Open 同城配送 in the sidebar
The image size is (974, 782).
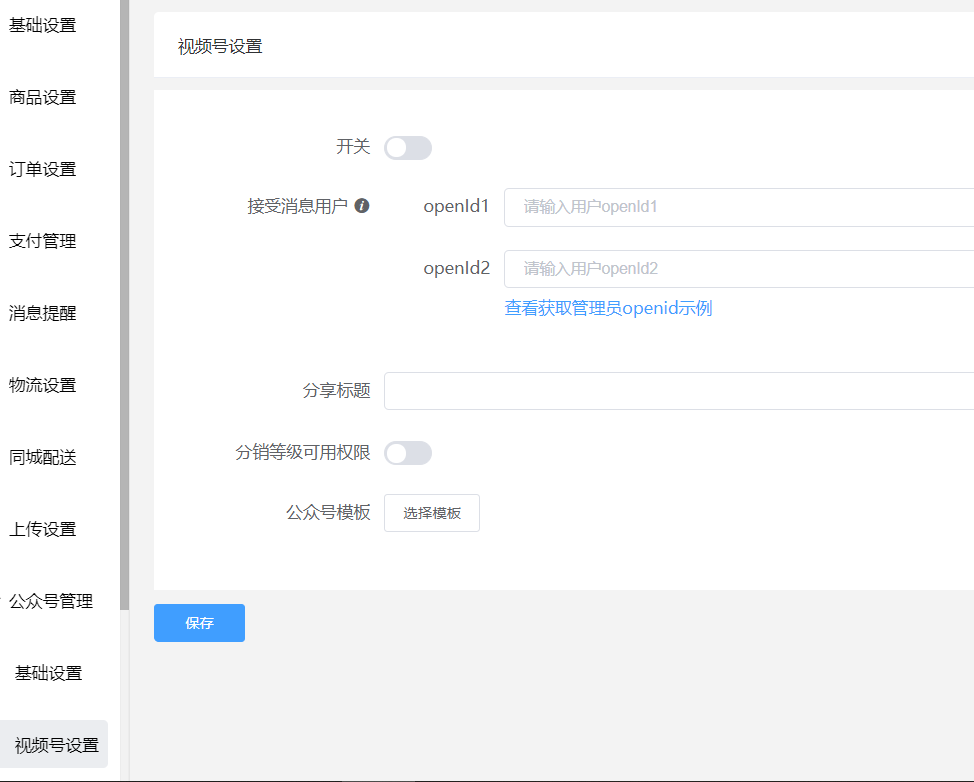tap(43, 457)
